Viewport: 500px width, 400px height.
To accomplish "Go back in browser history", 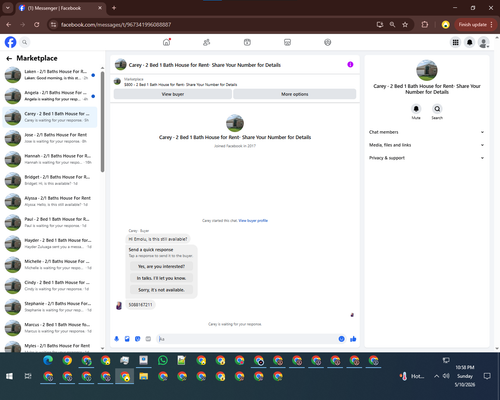I will pyautogui.click(x=9, y=25).
